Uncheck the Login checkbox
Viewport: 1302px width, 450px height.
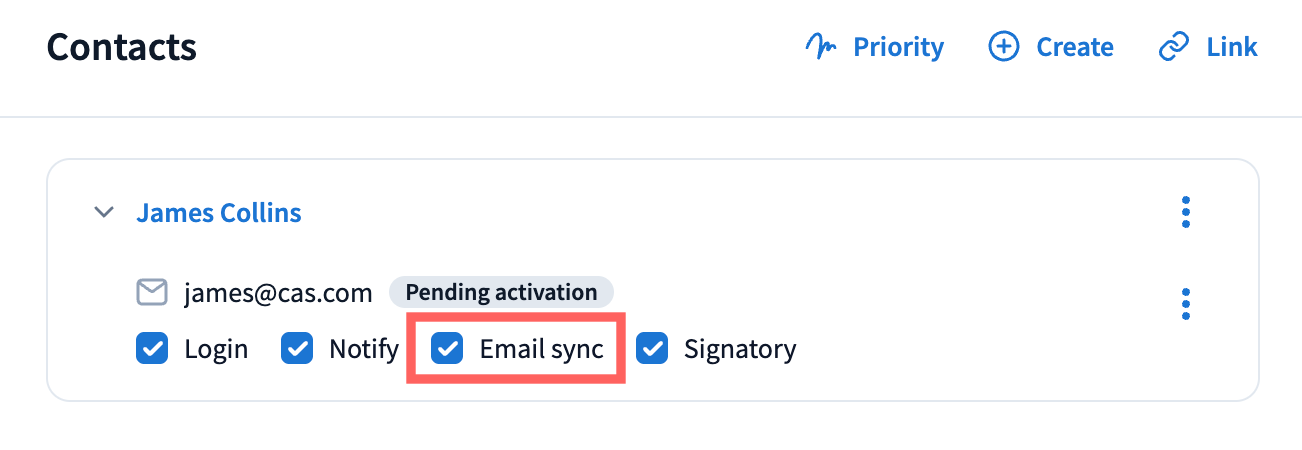pos(152,349)
